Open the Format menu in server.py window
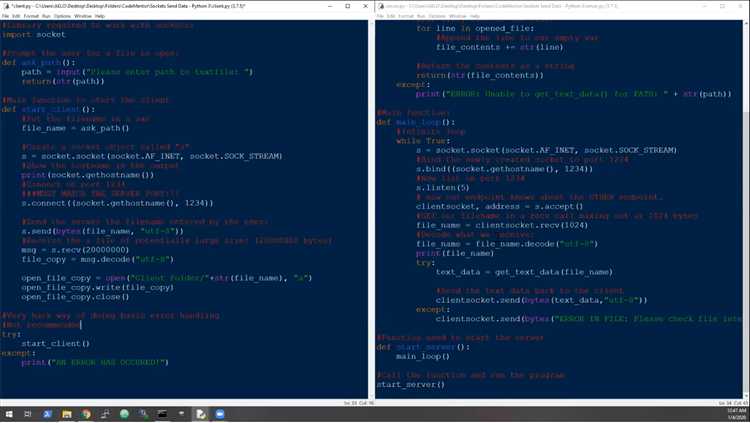This screenshot has height=423, width=750. click(x=406, y=16)
